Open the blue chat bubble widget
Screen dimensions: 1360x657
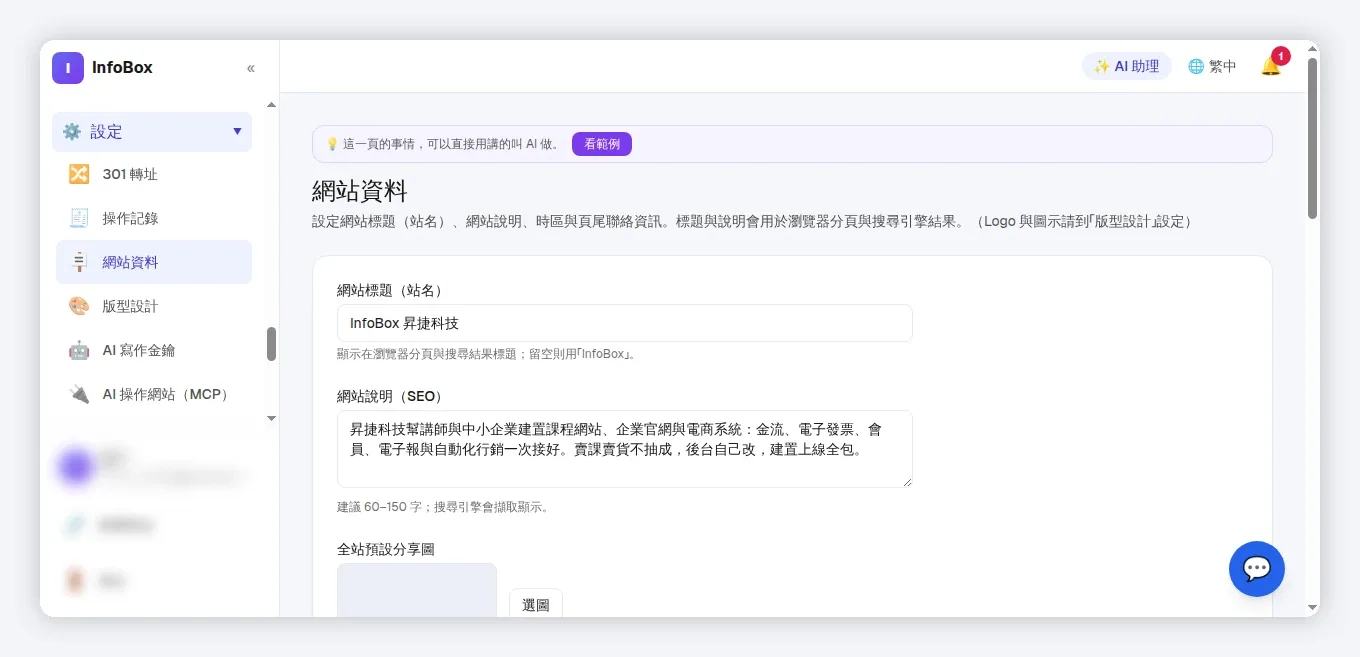1257,569
